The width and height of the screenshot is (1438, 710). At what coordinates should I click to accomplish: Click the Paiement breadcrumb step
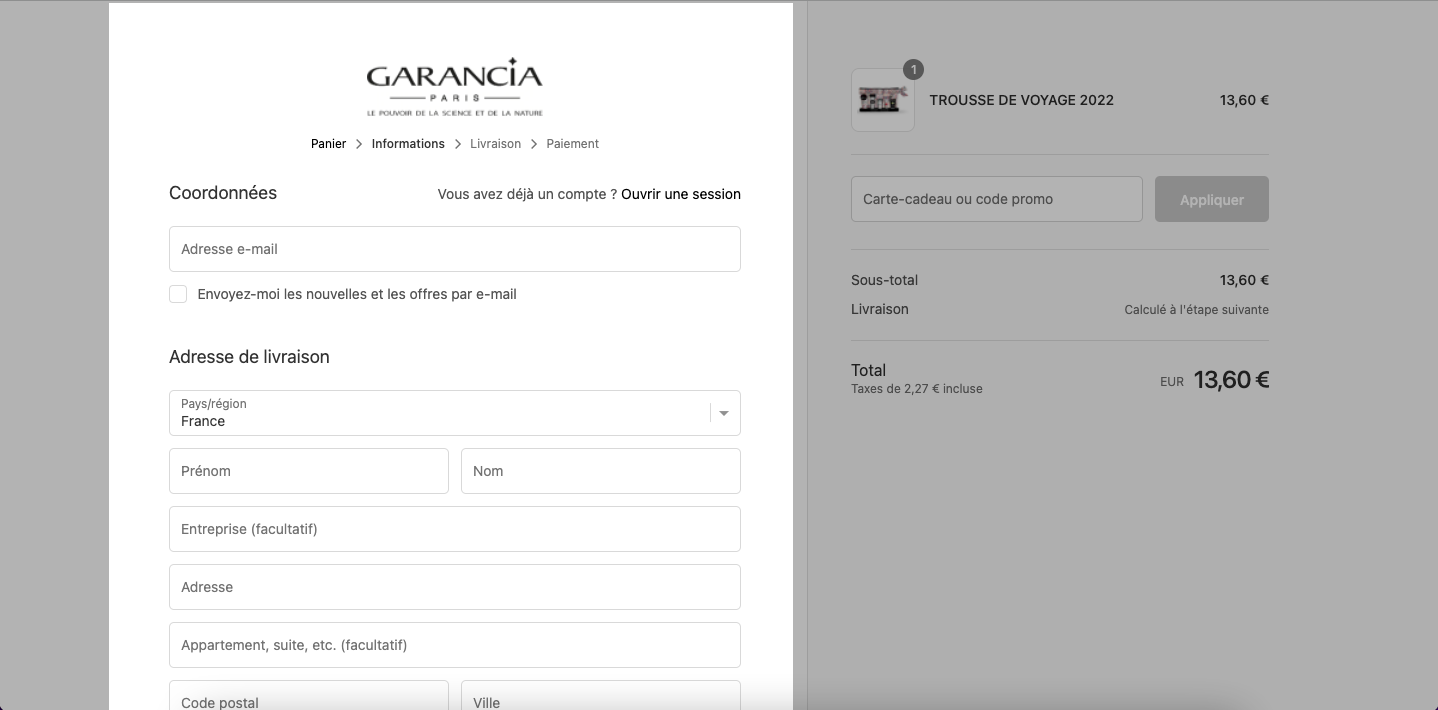click(573, 144)
